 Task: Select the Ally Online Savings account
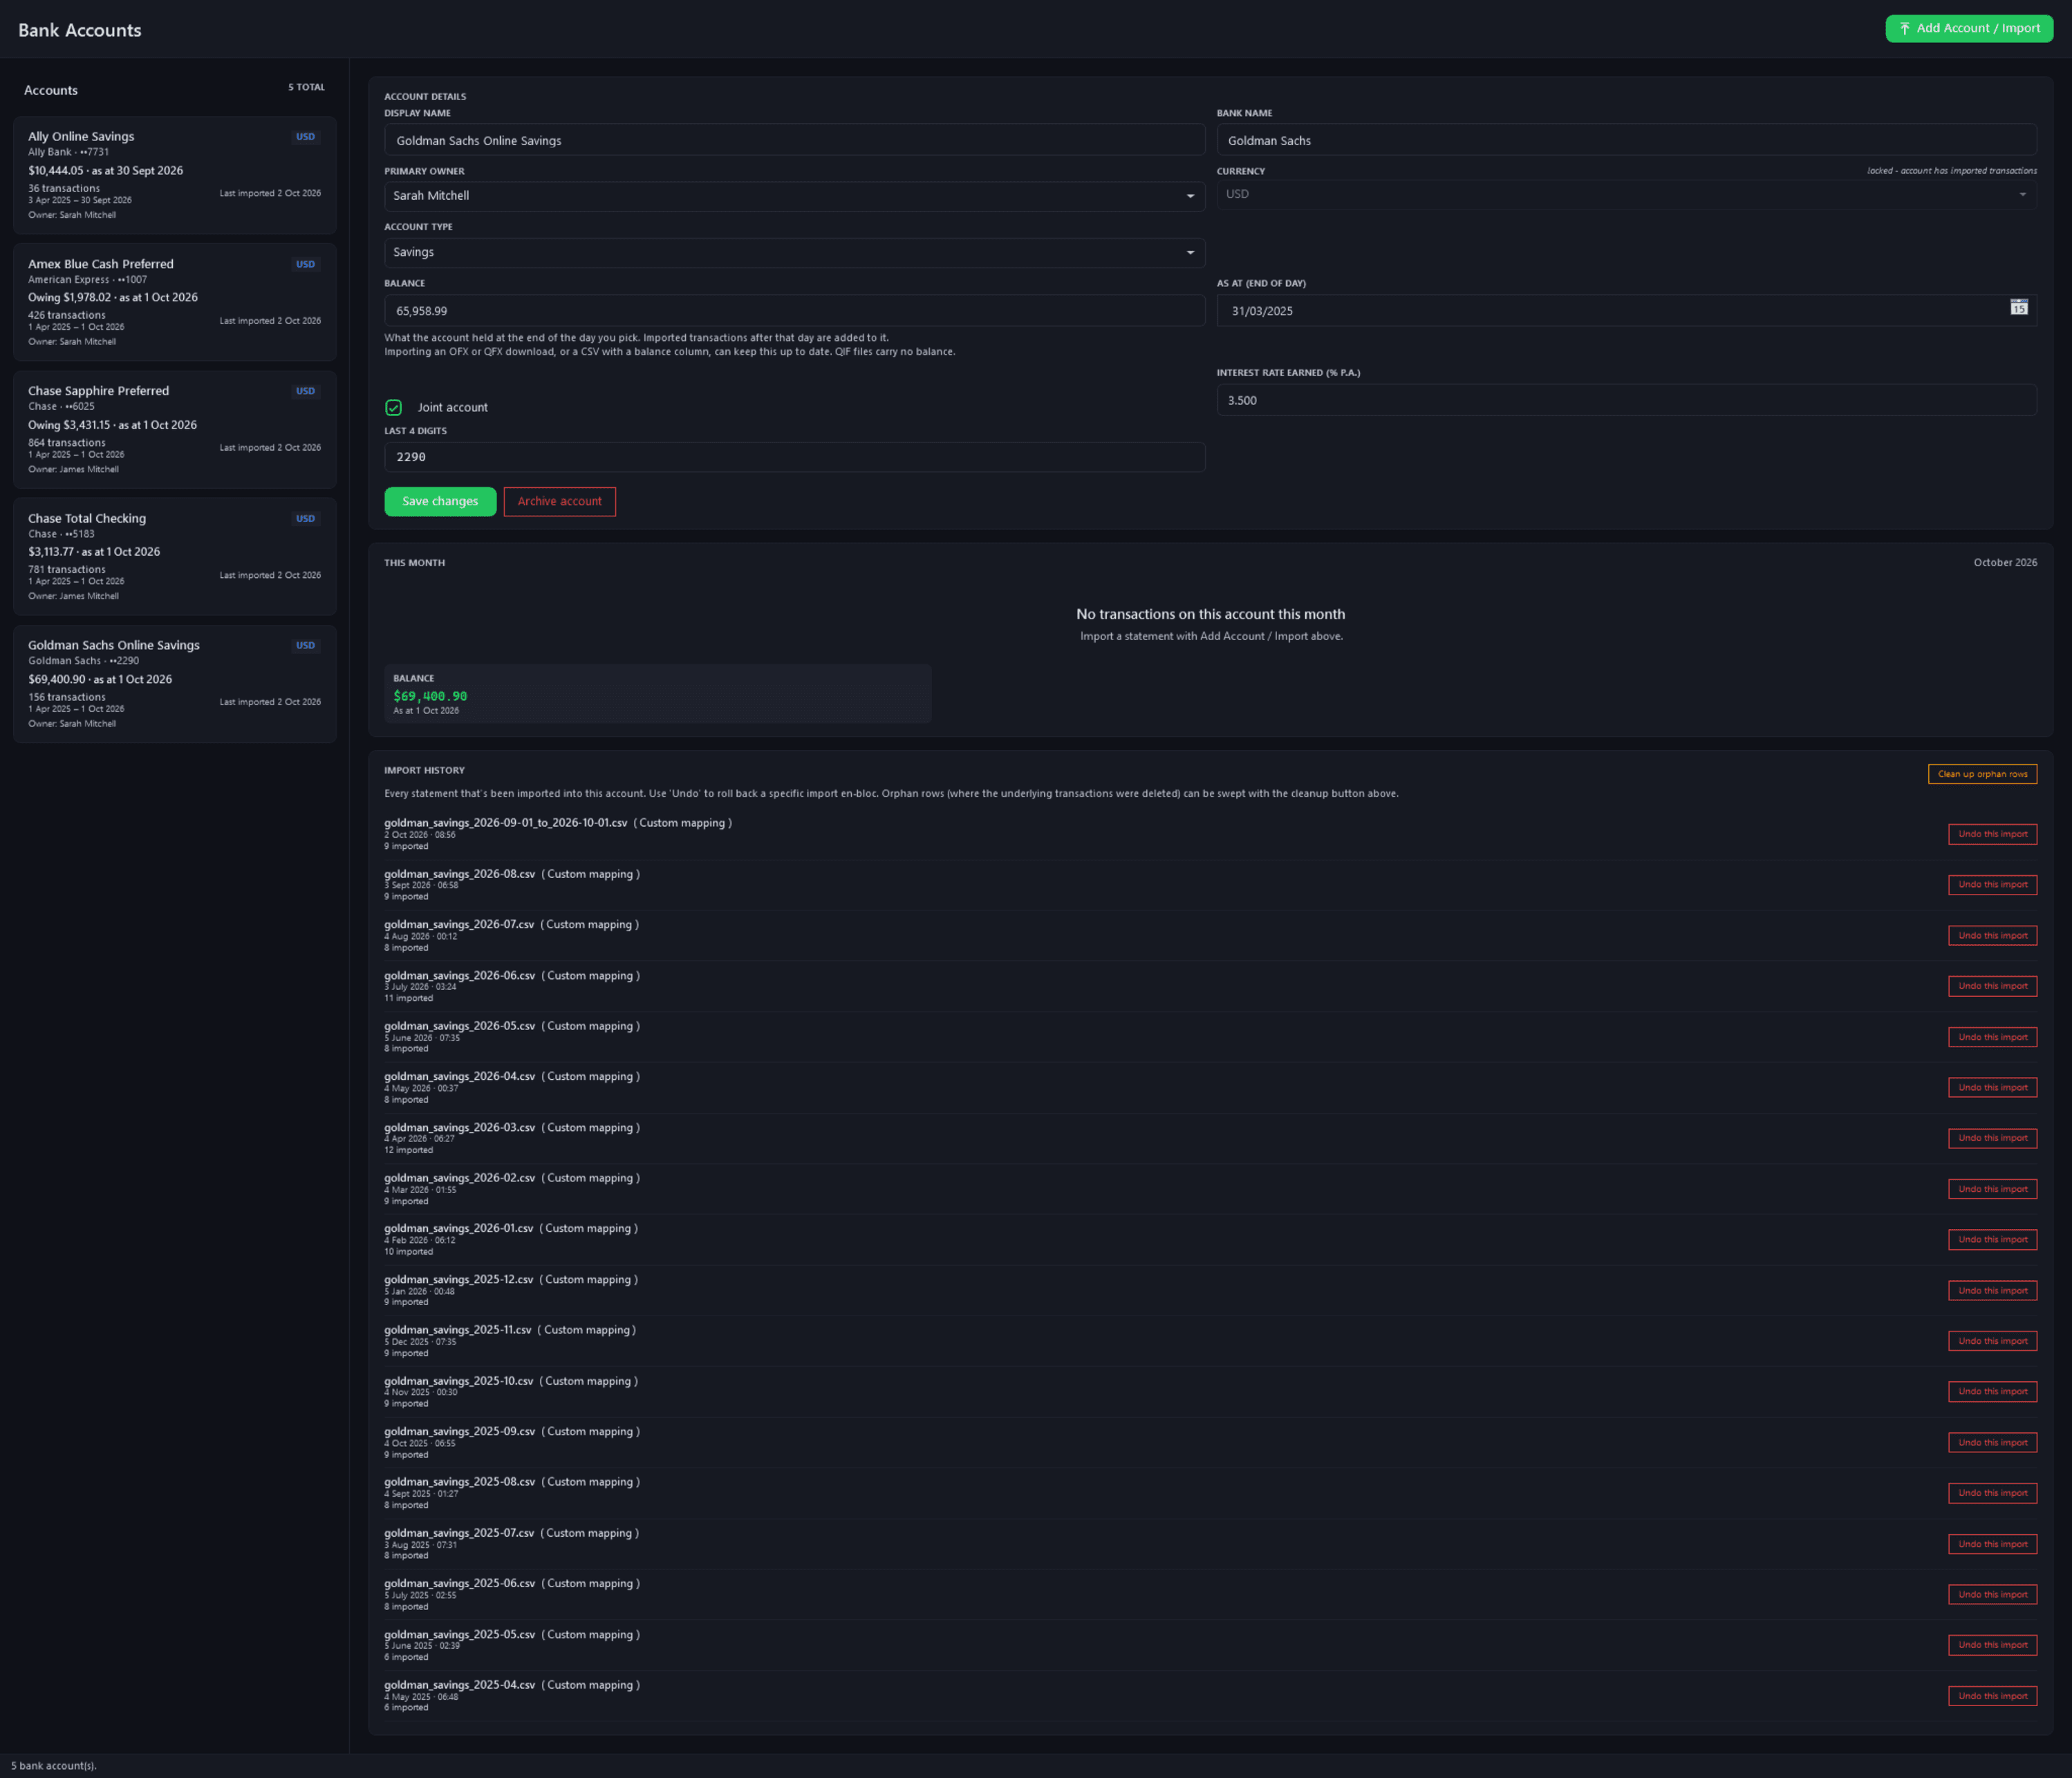[x=175, y=175]
